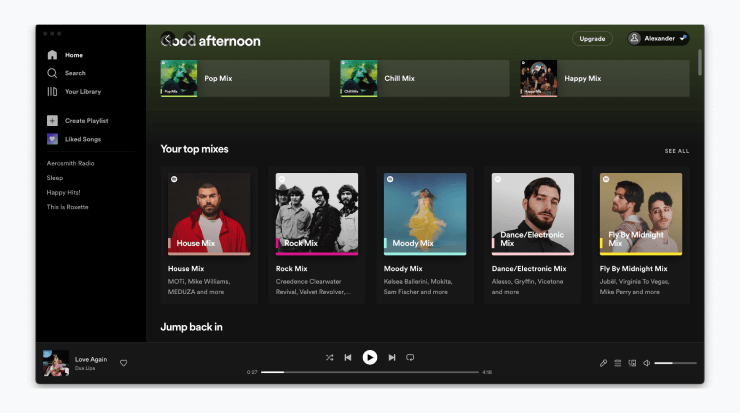Select Search in the sidebar
Viewport: 740px width, 413px height.
tap(76, 73)
